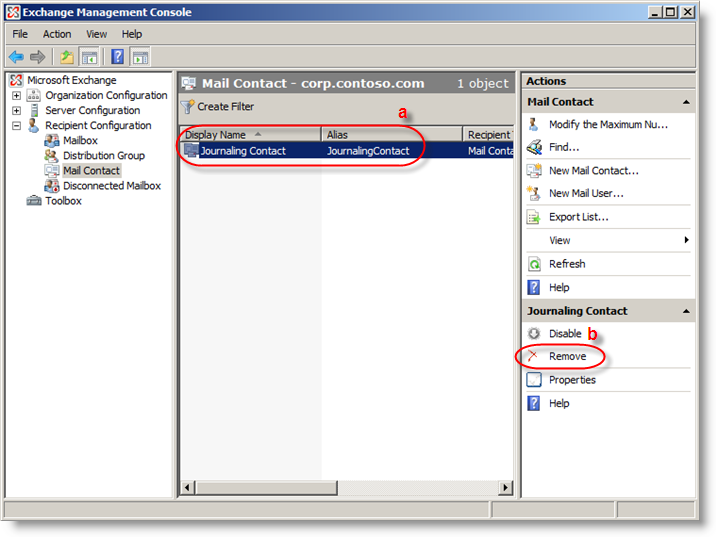Click the Server Configuration node icon
The height and width of the screenshot is (537, 716).
(34, 111)
